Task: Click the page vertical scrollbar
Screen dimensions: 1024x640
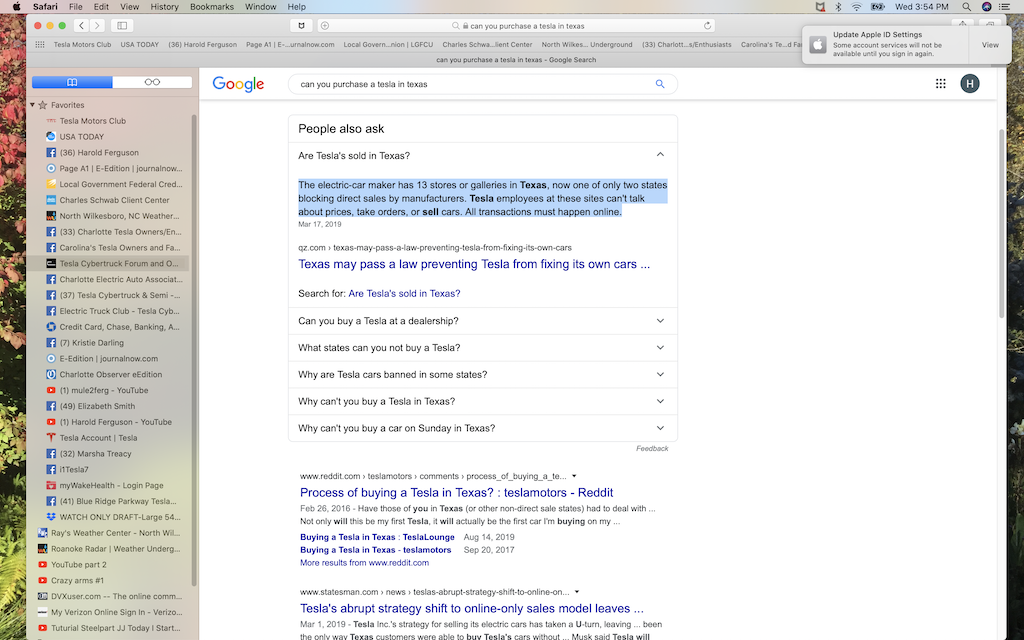Action: tap(1001, 224)
